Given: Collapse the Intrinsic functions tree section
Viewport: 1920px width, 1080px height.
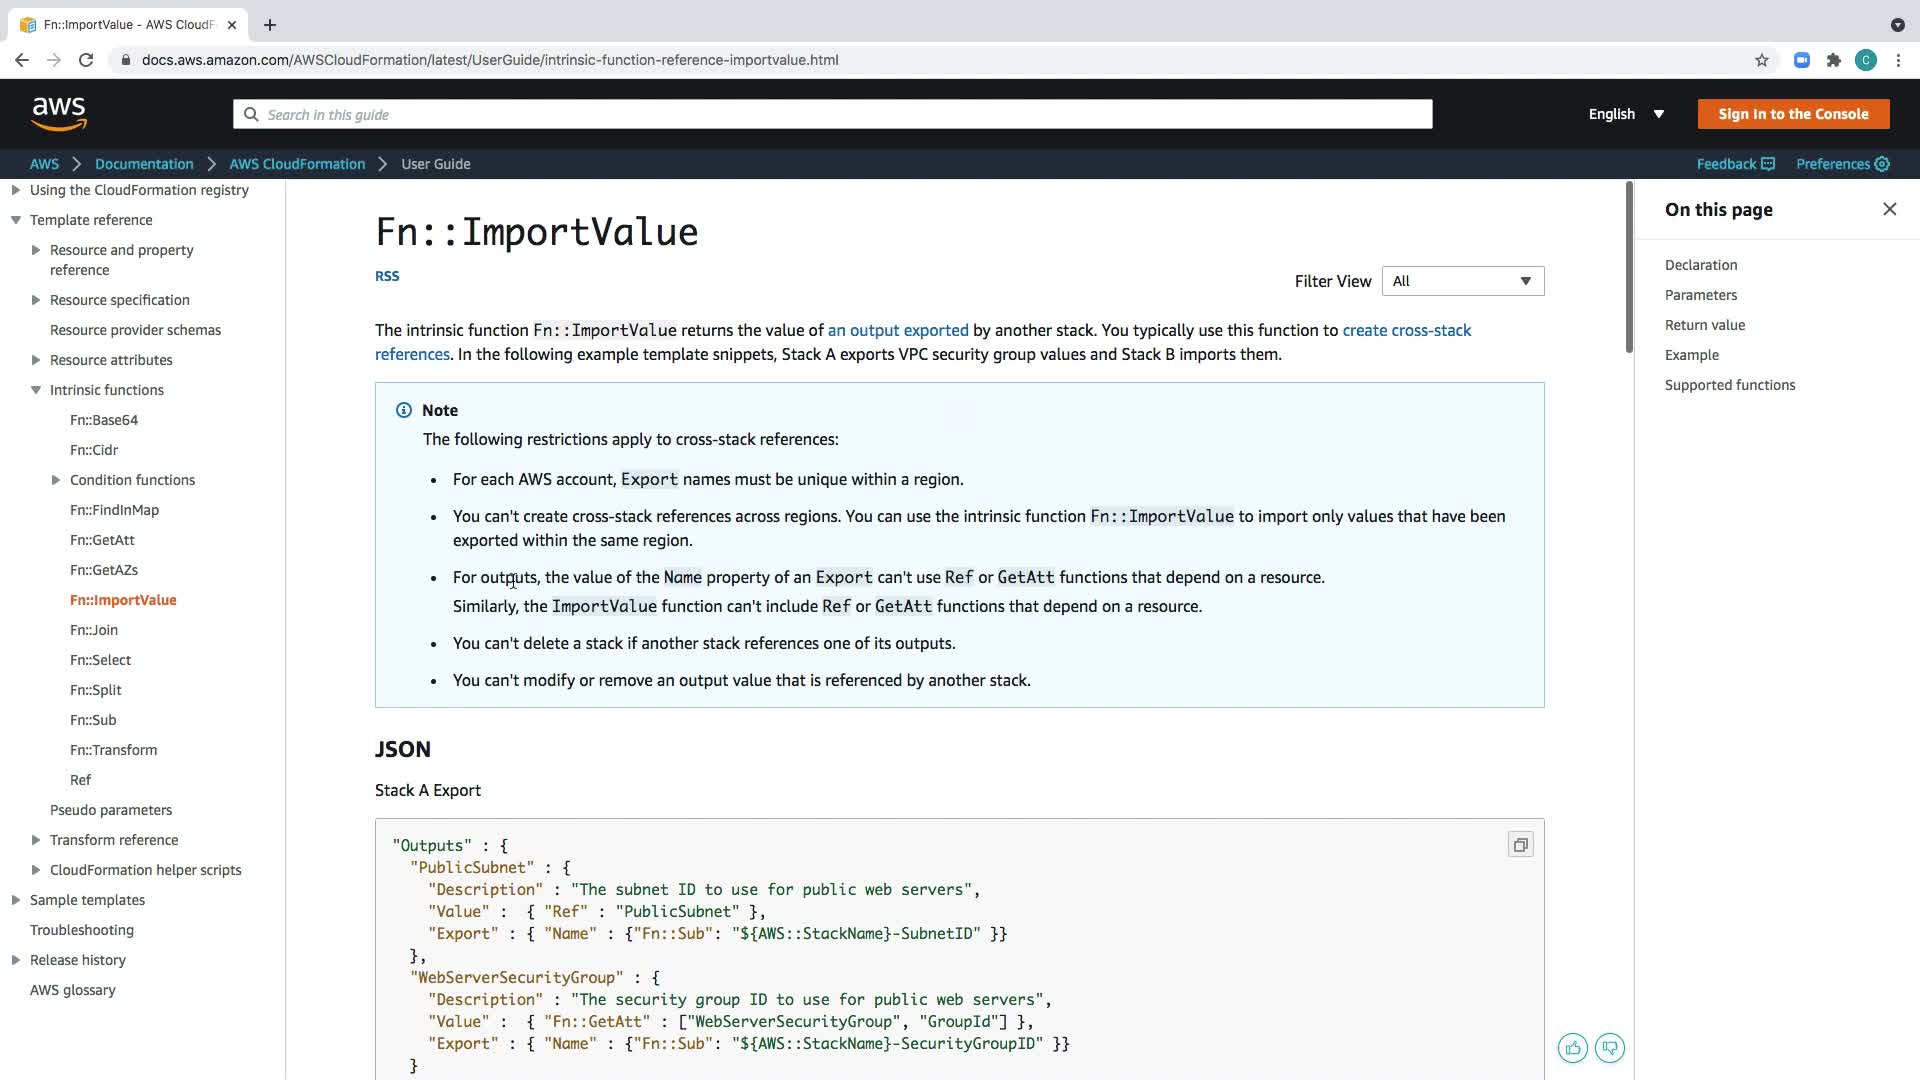Looking at the screenshot, I should coord(36,390).
